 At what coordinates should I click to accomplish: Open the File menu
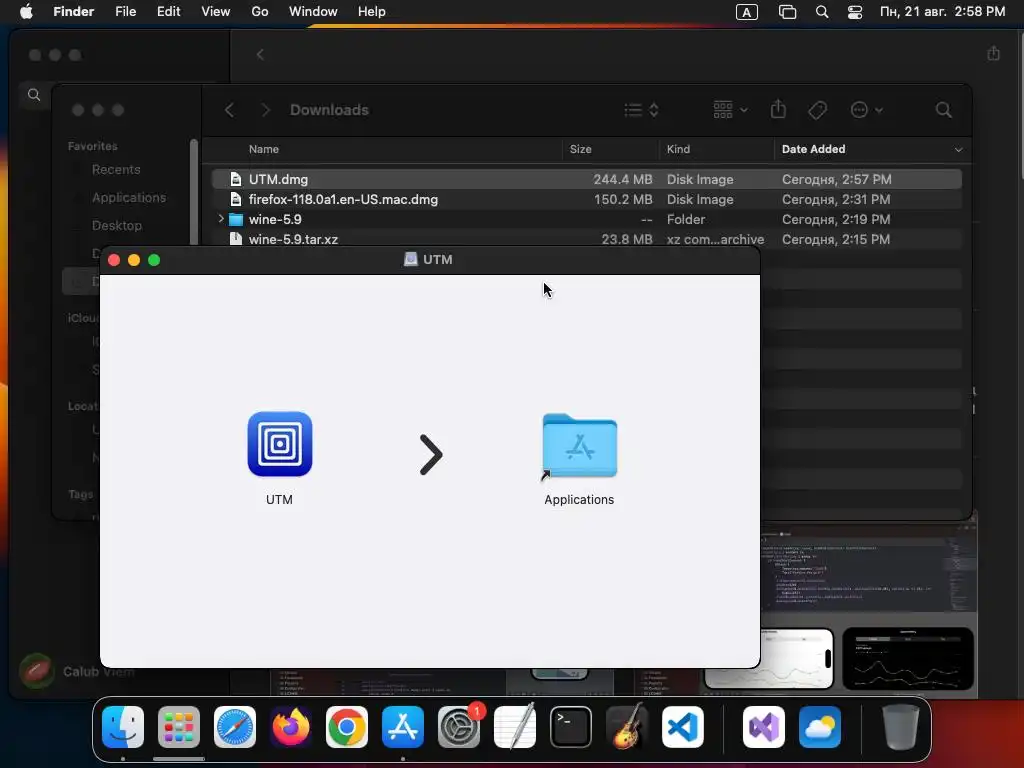(125, 12)
